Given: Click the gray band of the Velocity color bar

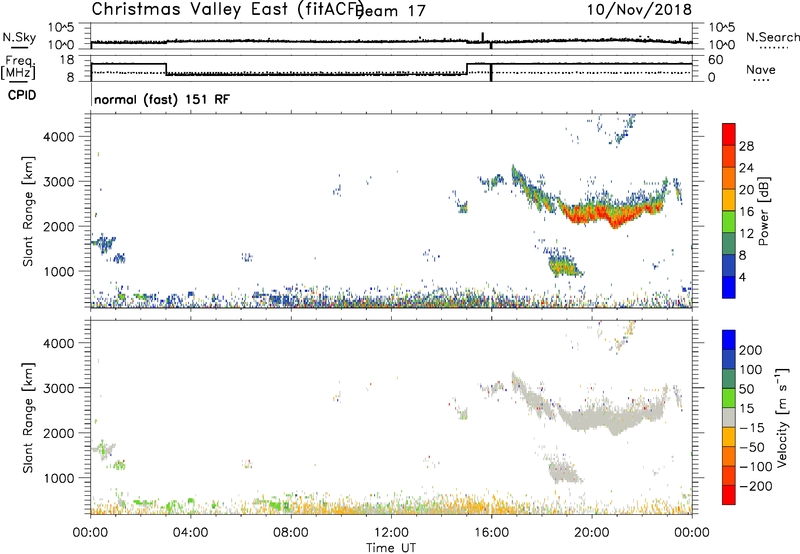Looking at the screenshot, I should [x=729, y=418].
